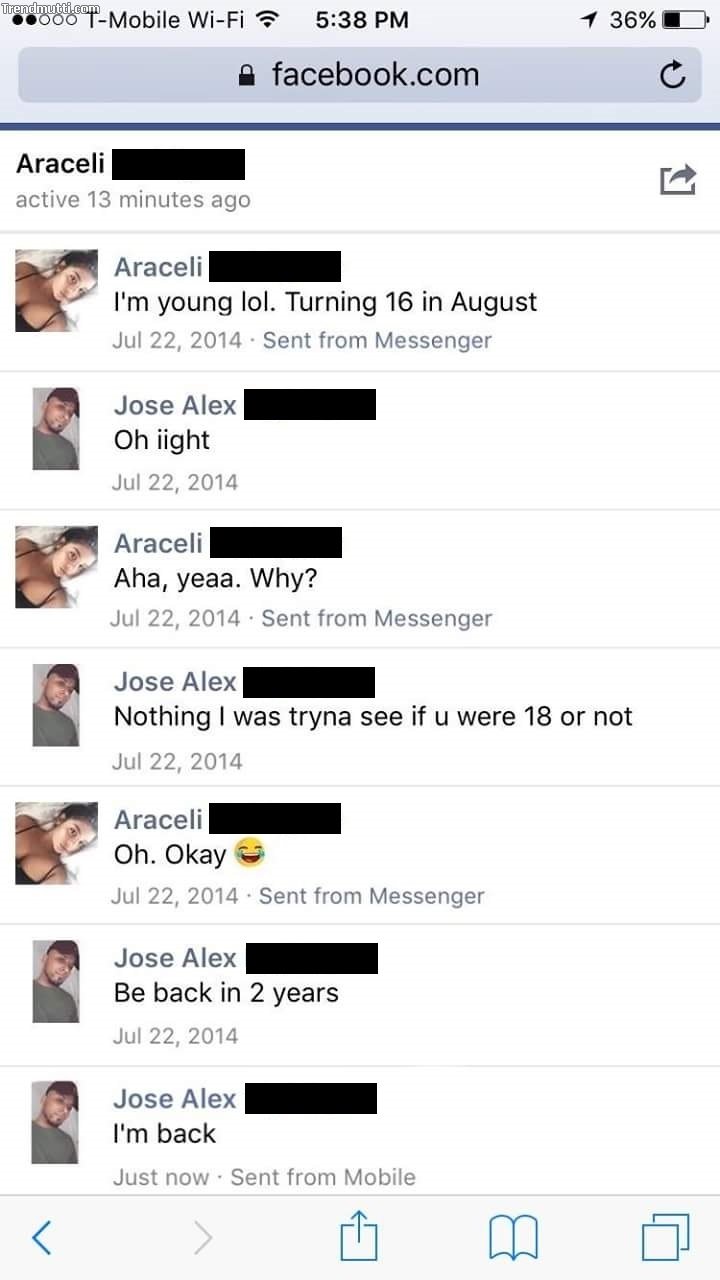The image size is (720, 1280).
Task: Tap the 'Nothing I was tryna see' message
Action: (373, 716)
